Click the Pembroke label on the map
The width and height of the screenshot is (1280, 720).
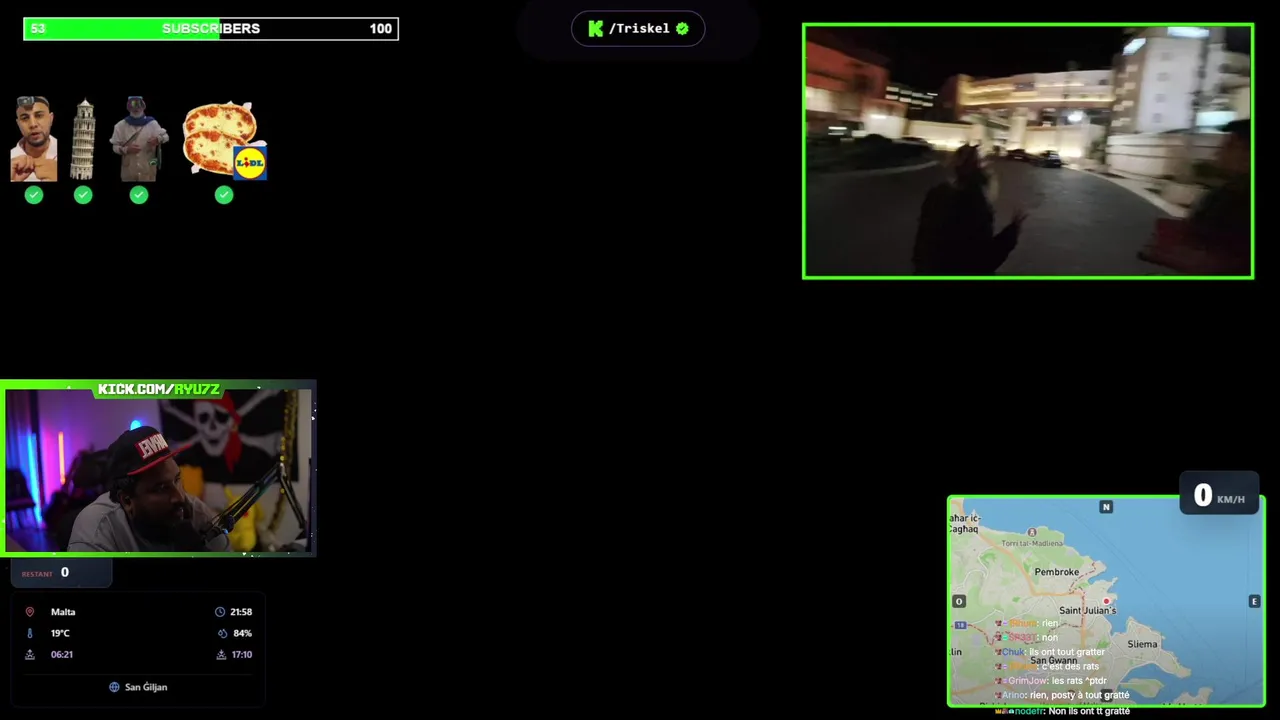1057,572
